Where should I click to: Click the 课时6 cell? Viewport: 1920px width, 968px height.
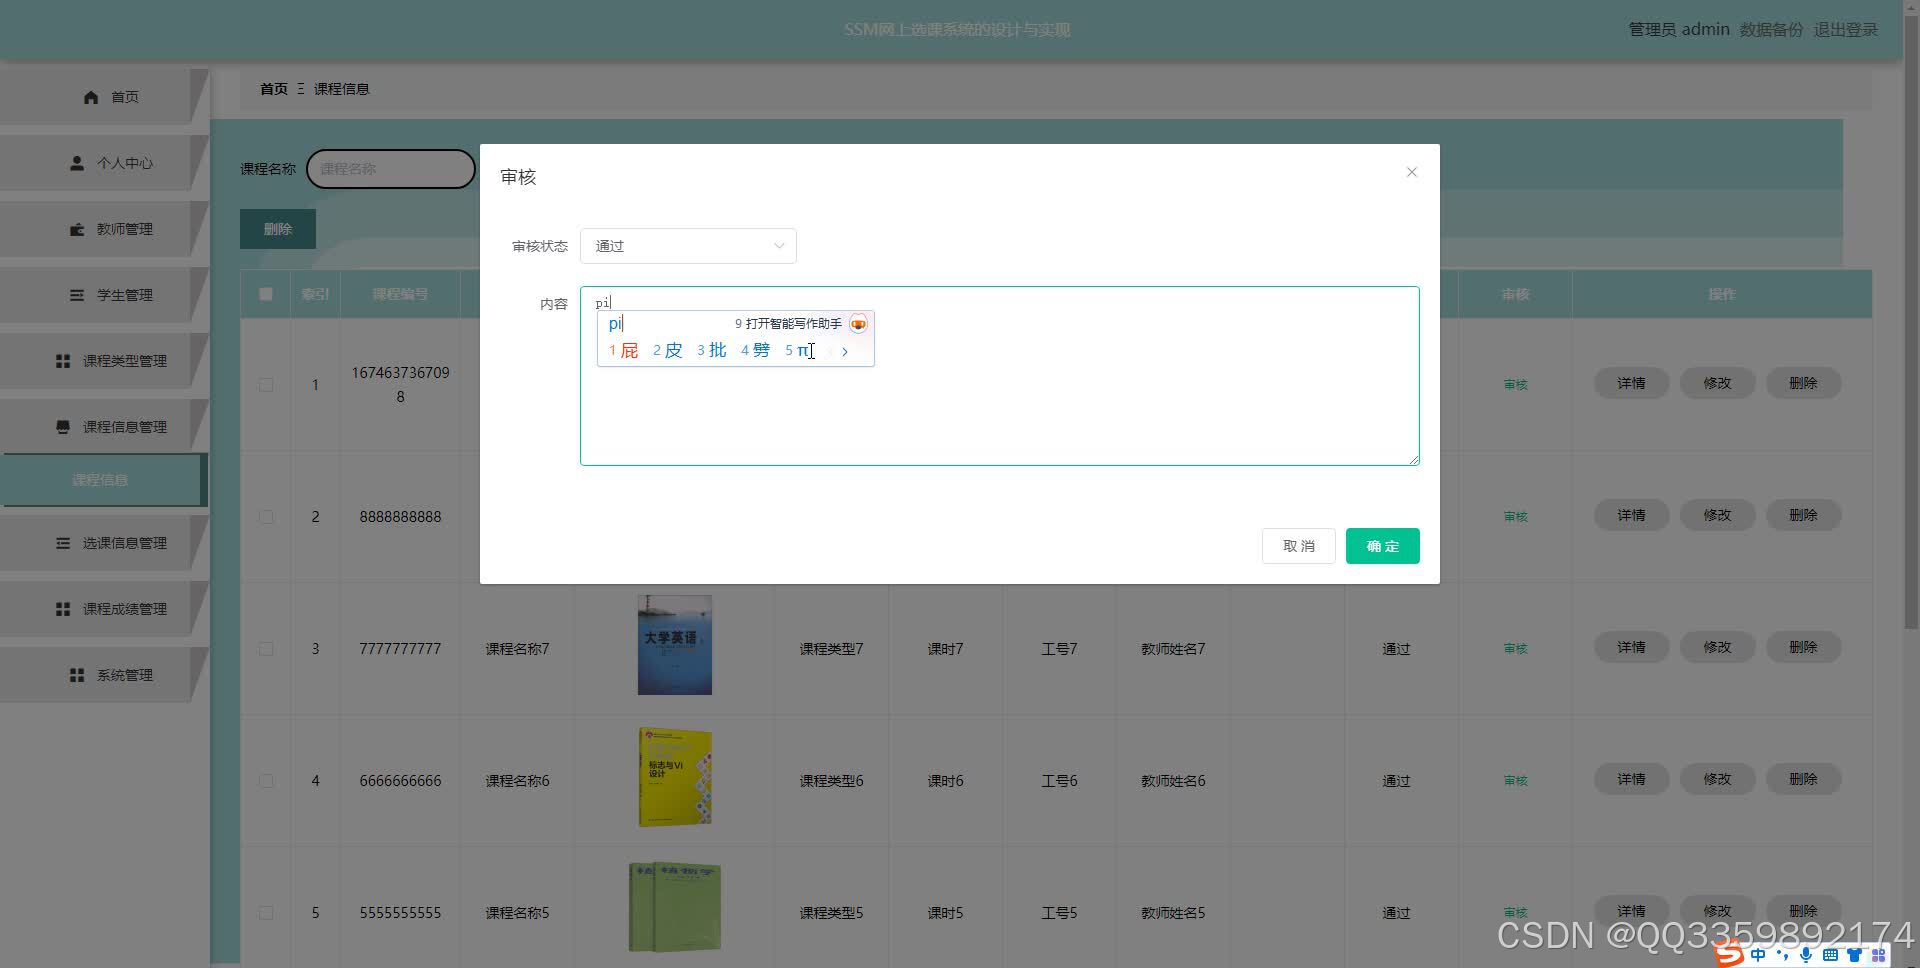[945, 781]
